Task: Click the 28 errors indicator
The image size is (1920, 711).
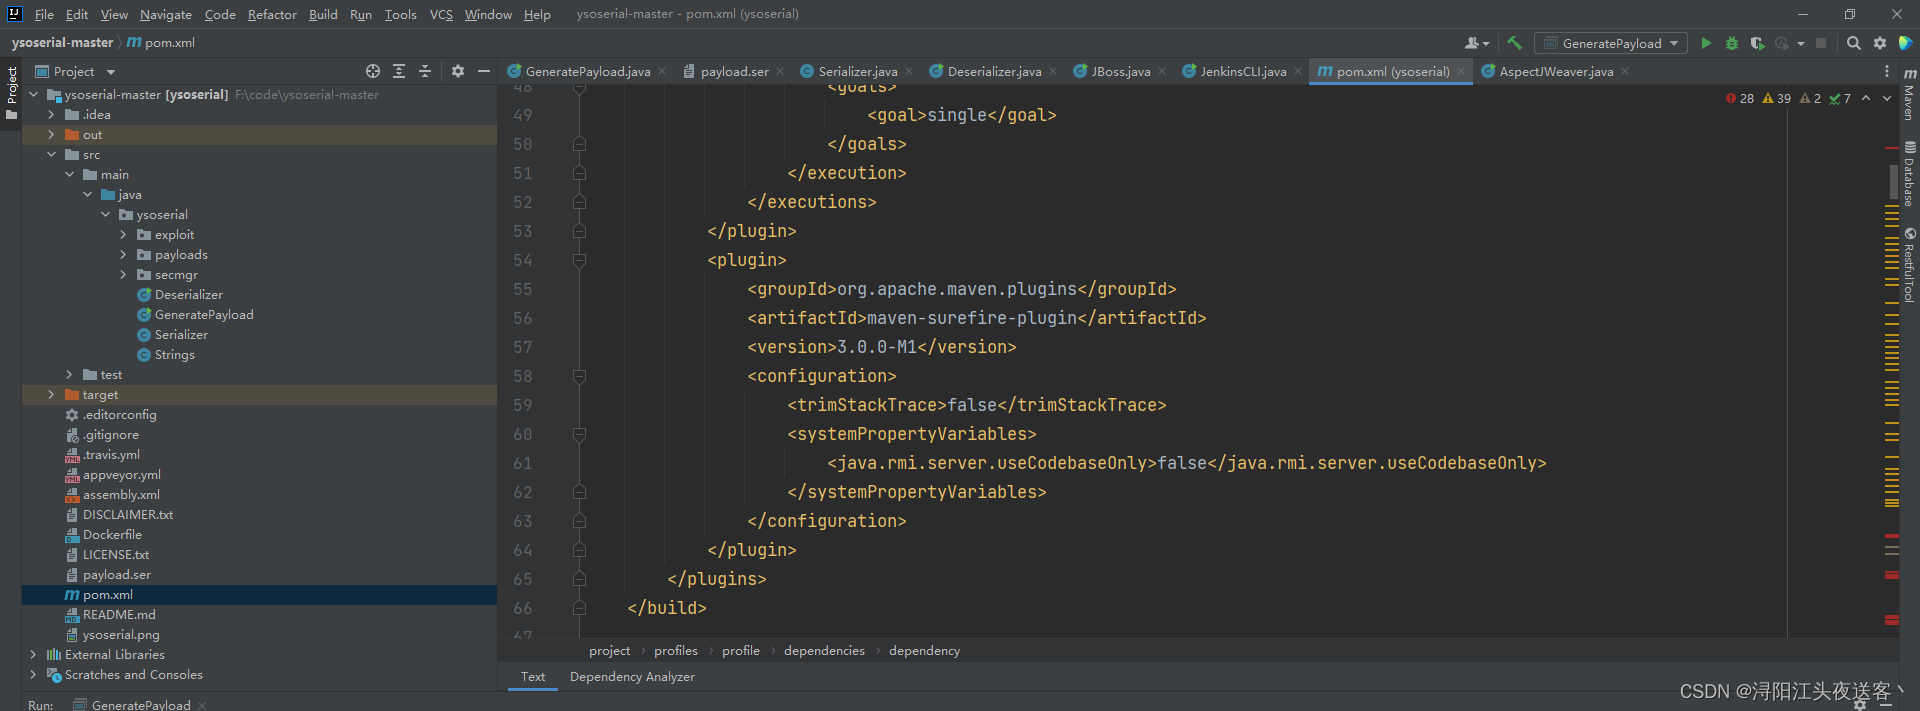Action: (x=1740, y=98)
